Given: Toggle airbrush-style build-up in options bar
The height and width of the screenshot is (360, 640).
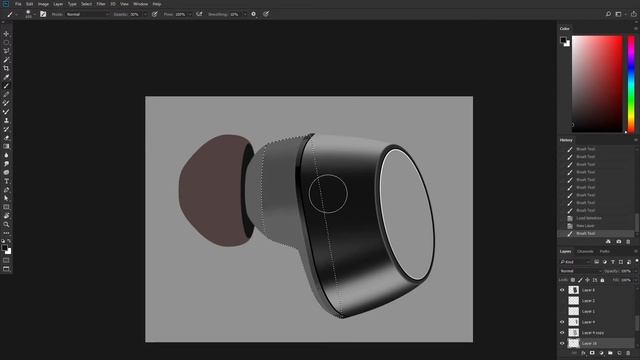Looking at the screenshot, I should click(199, 14).
